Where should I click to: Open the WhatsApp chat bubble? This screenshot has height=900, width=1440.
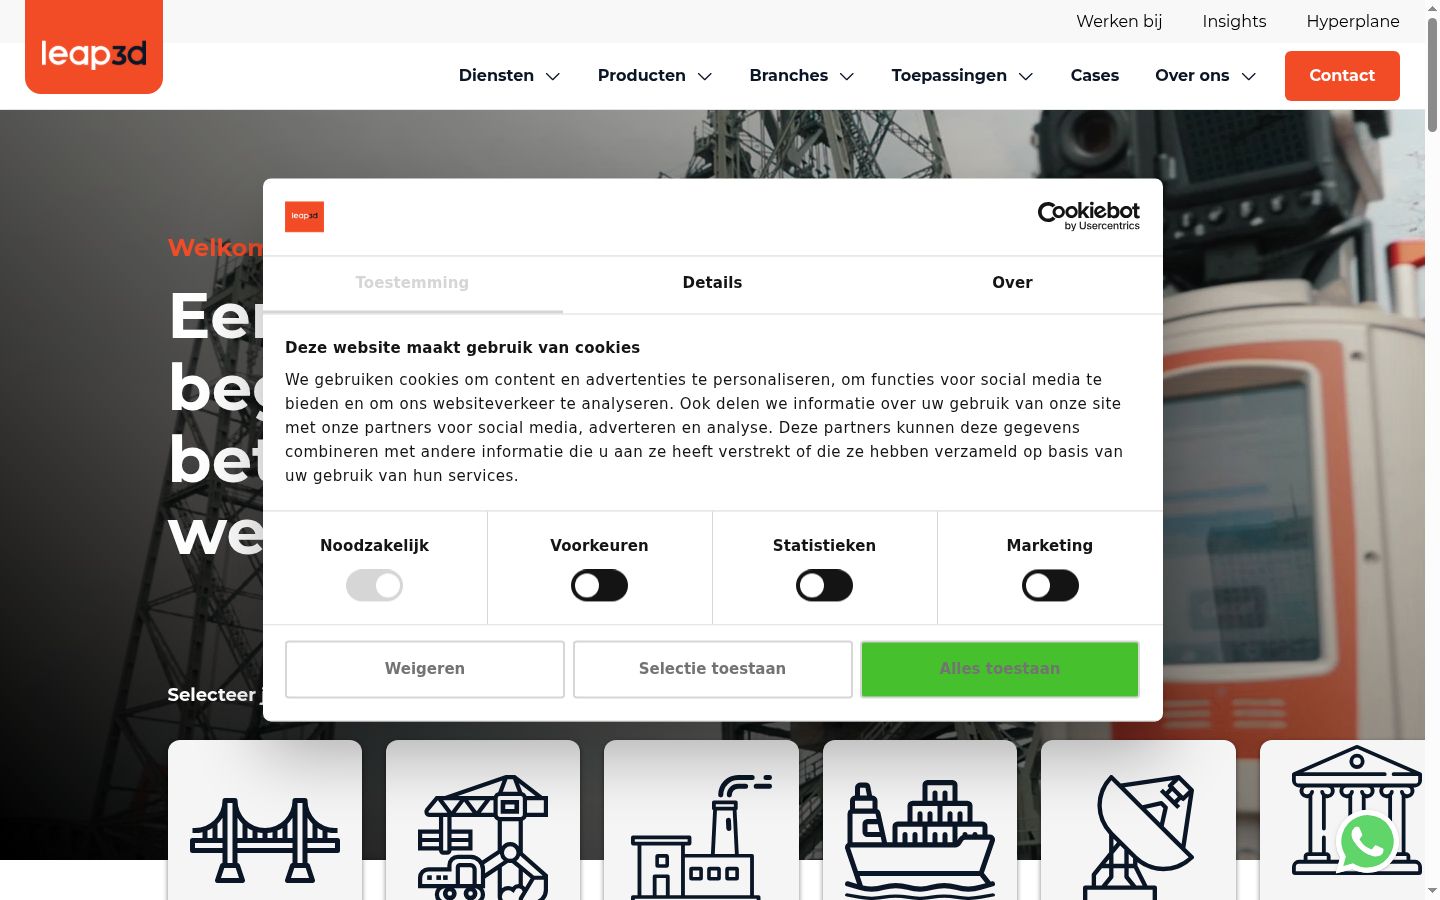(x=1367, y=841)
